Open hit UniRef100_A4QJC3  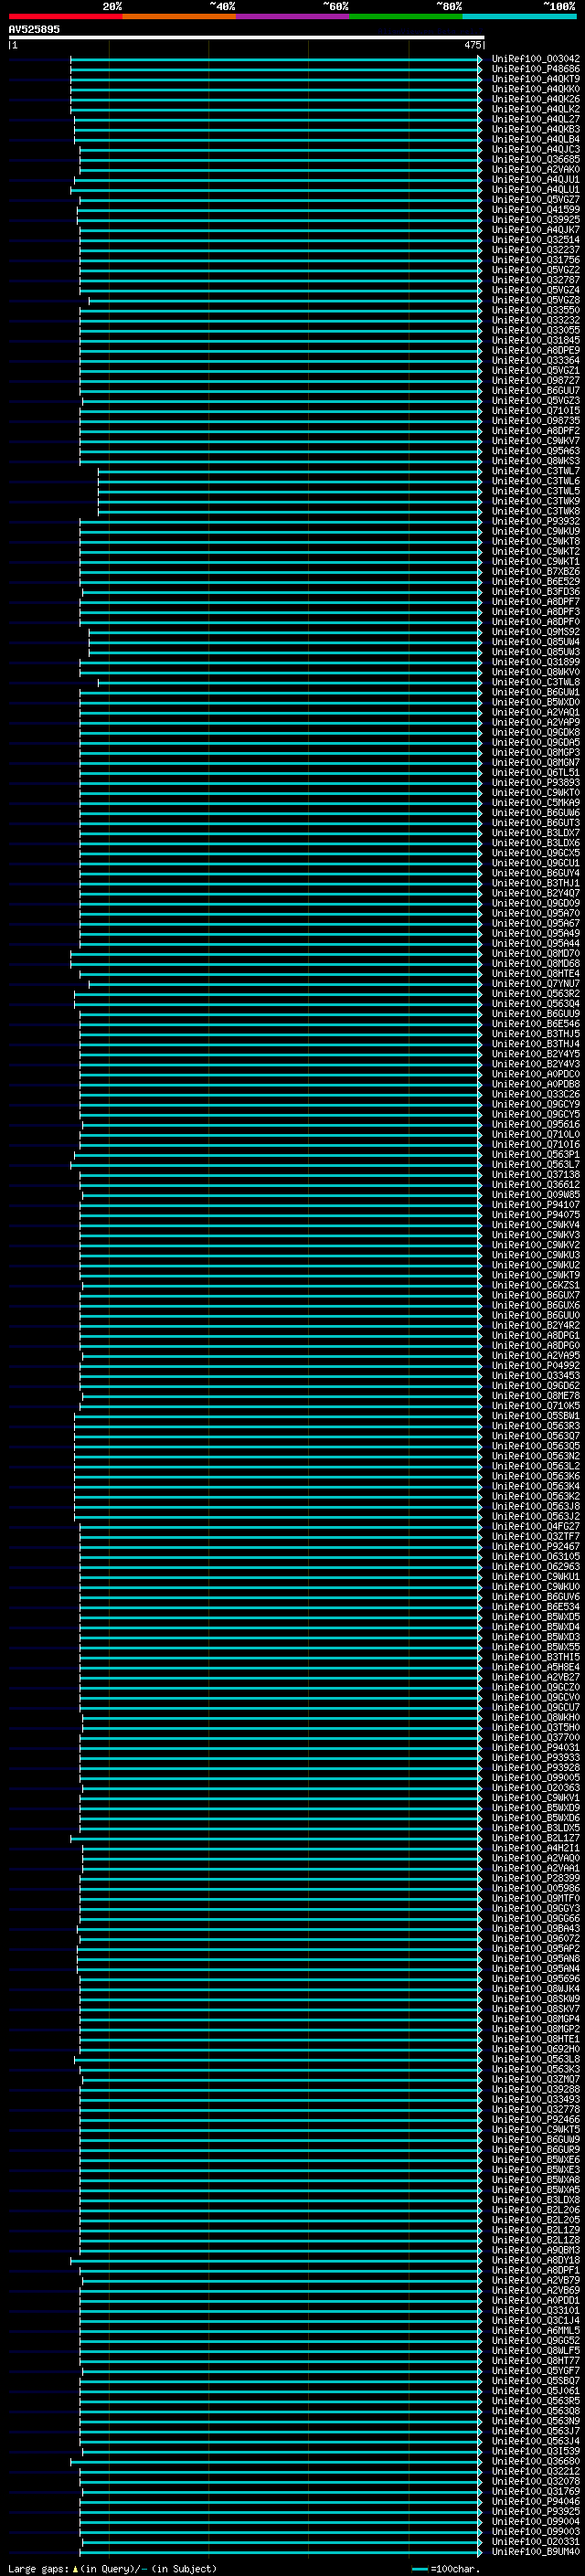(536, 149)
